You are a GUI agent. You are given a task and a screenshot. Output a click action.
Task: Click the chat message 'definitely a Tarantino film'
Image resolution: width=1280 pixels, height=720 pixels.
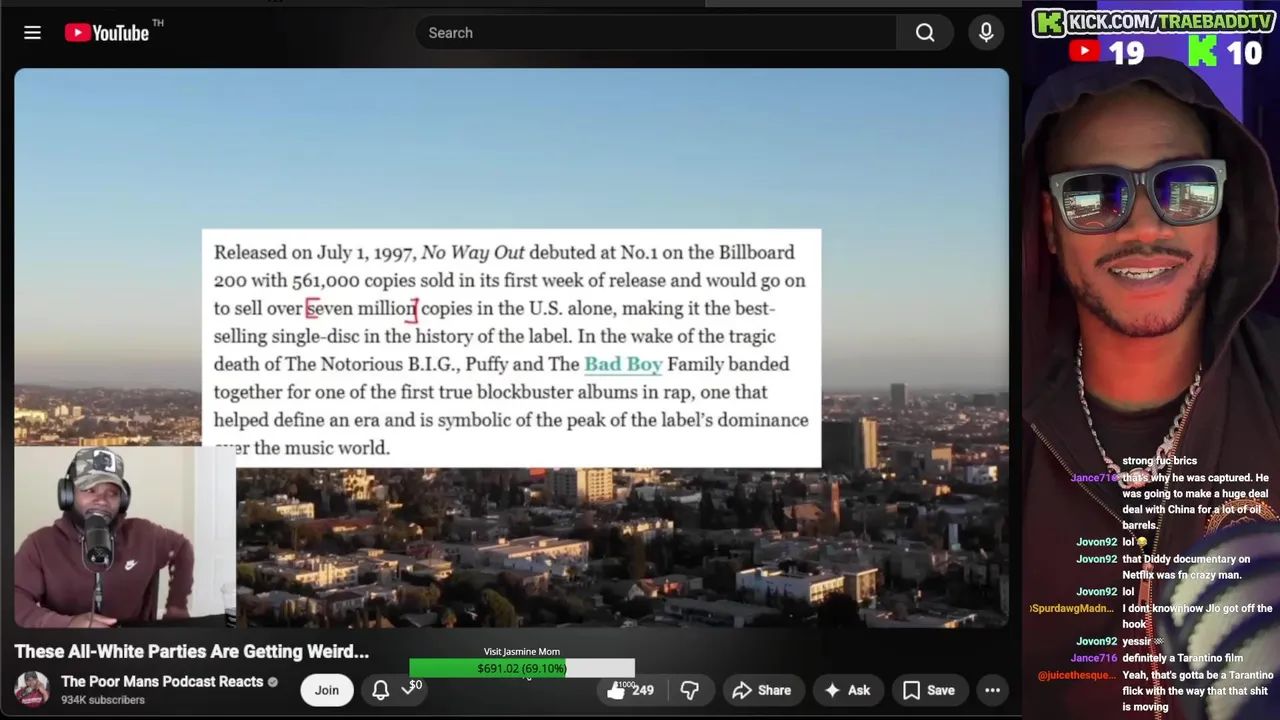1185,658
